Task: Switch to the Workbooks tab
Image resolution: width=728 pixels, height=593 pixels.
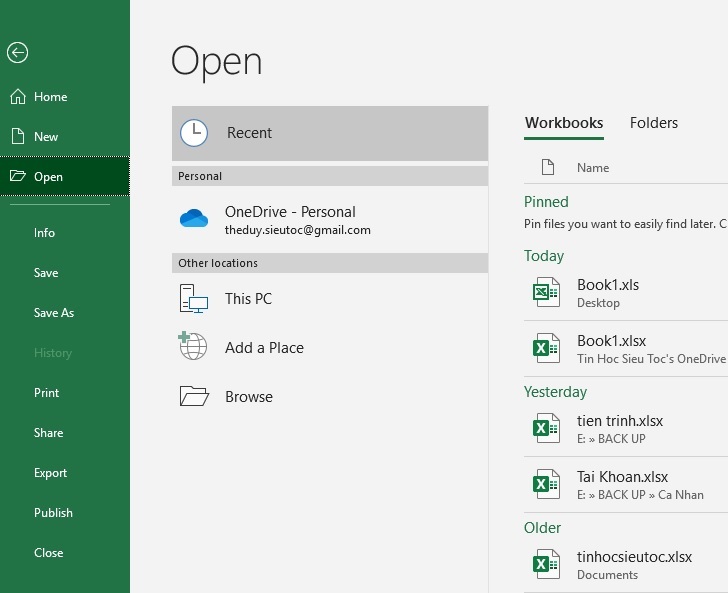Action: pos(564,123)
